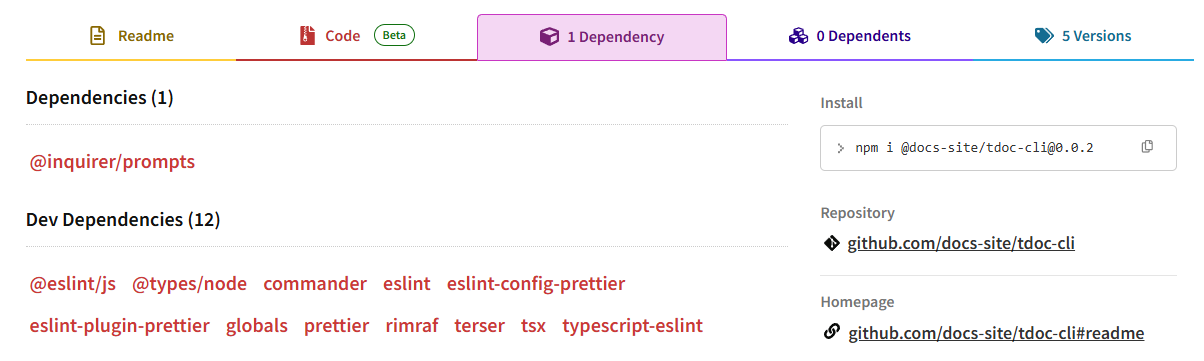Viewport: 1204px width, 361px height.
Task: Click the Dependency cube icon
Action: tap(549, 37)
